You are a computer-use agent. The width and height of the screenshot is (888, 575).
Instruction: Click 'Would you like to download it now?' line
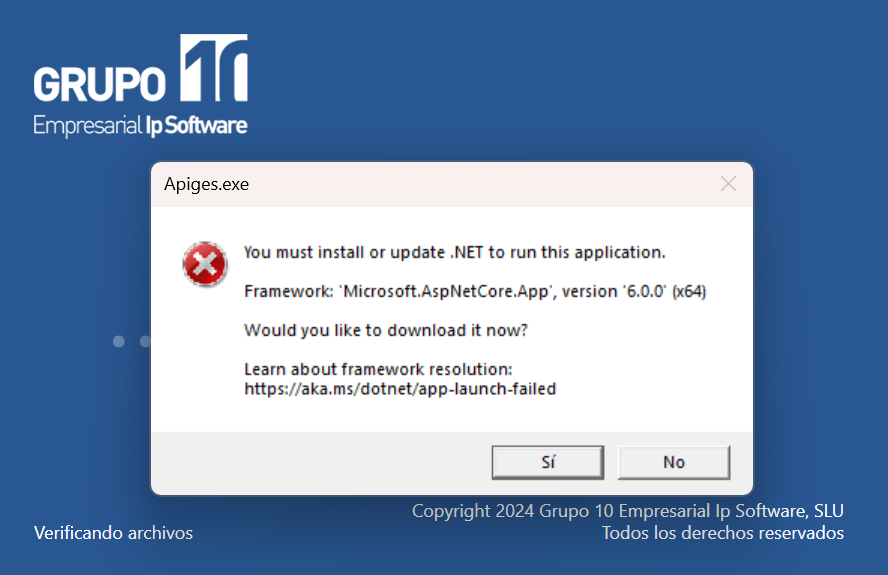click(x=386, y=330)
